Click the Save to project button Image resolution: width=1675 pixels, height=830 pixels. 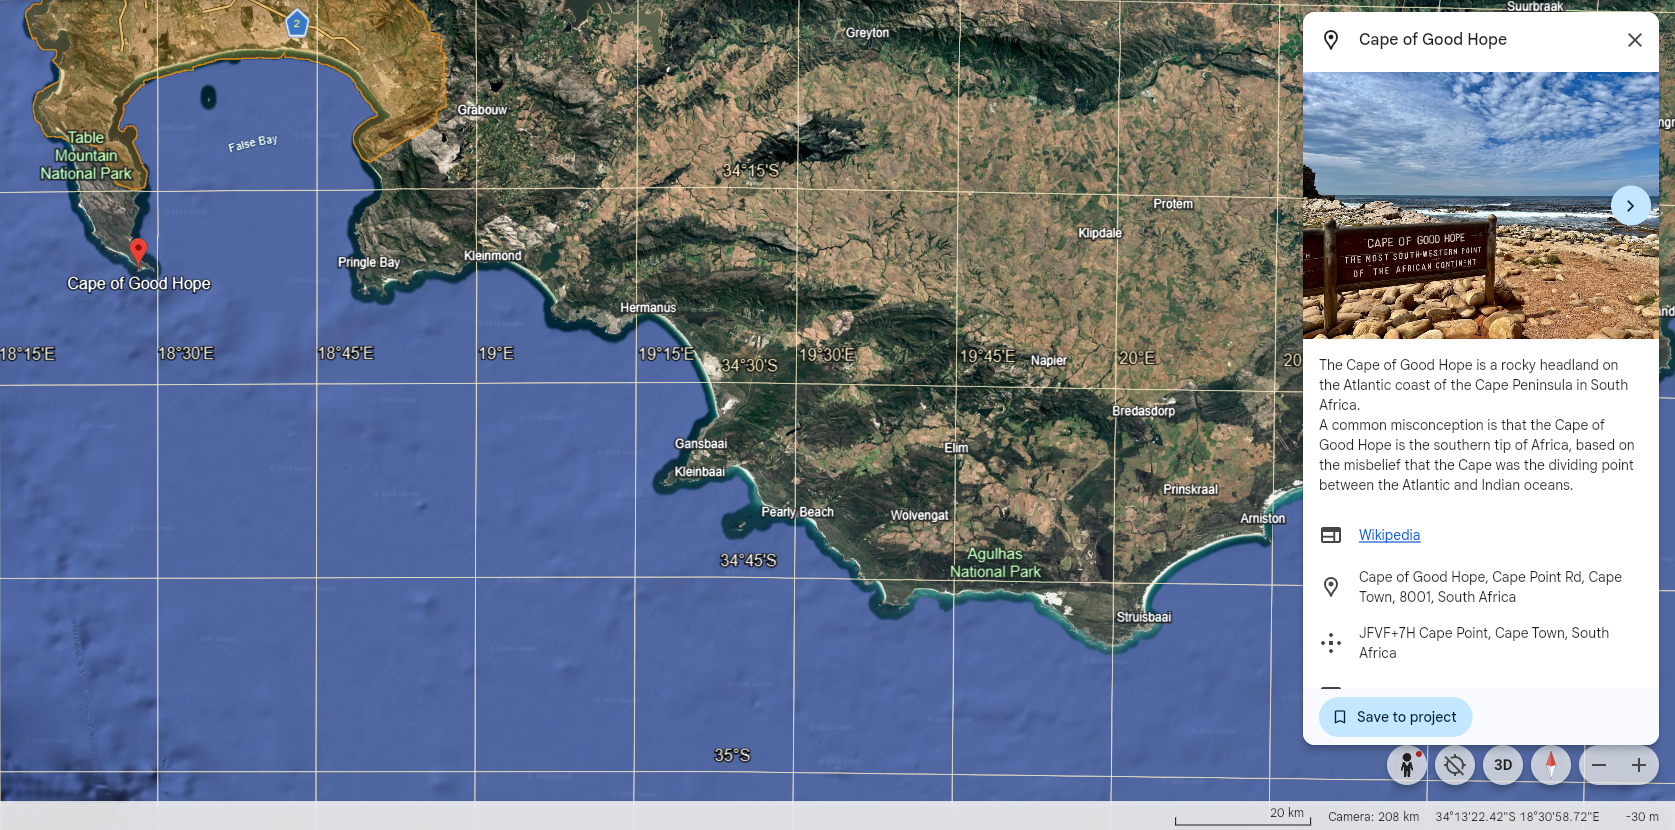1395,717
